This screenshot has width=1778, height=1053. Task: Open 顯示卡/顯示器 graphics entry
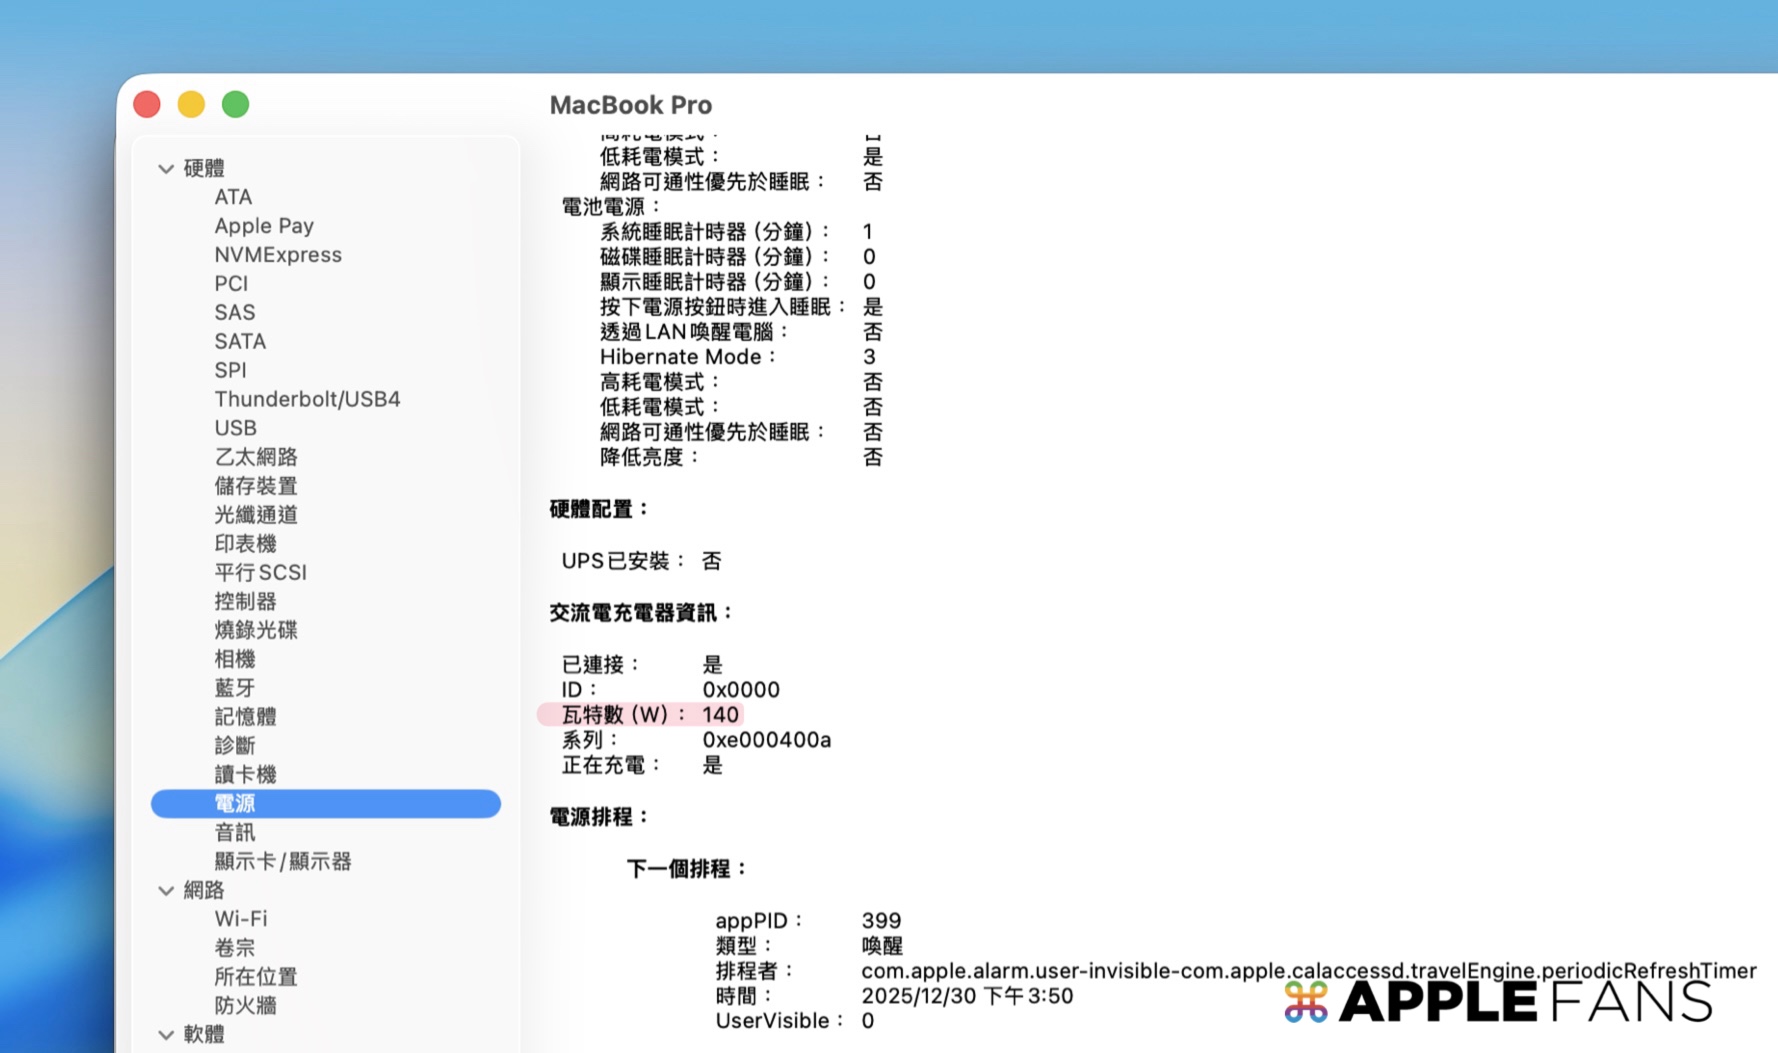tap(283, 861)
